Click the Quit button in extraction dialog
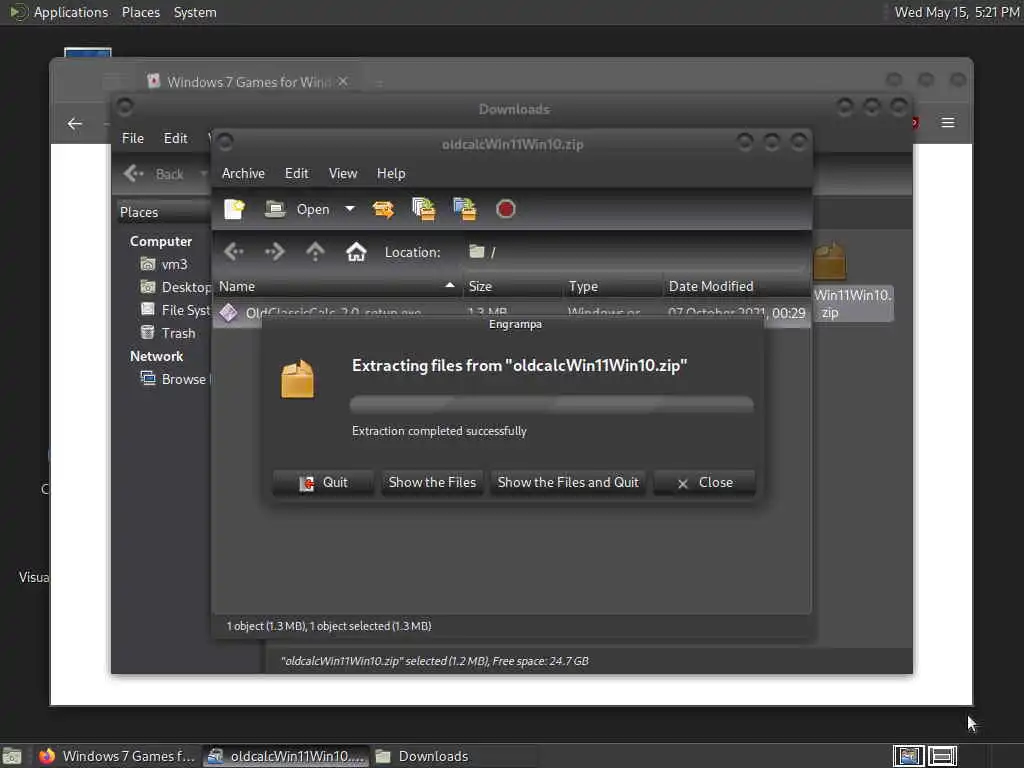 (323, 483)
